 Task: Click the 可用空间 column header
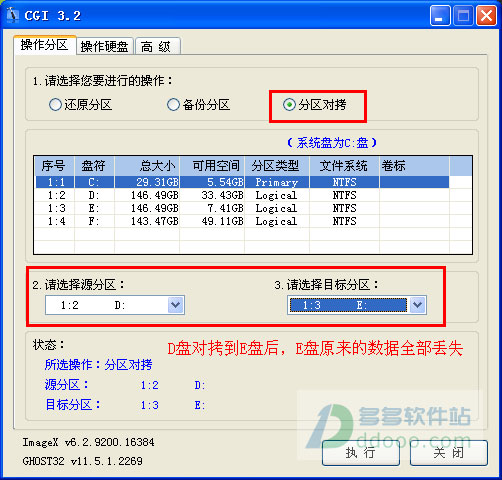[212, 166]
